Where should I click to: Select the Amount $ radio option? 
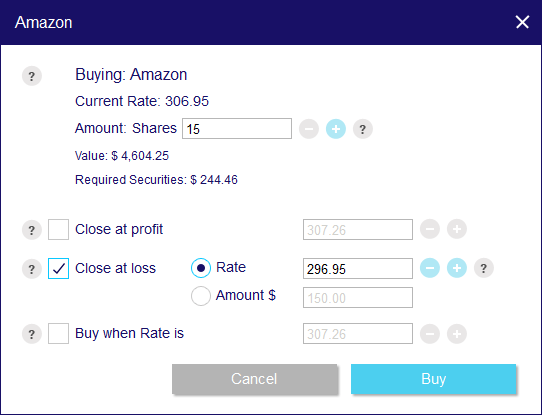(201, 296)
